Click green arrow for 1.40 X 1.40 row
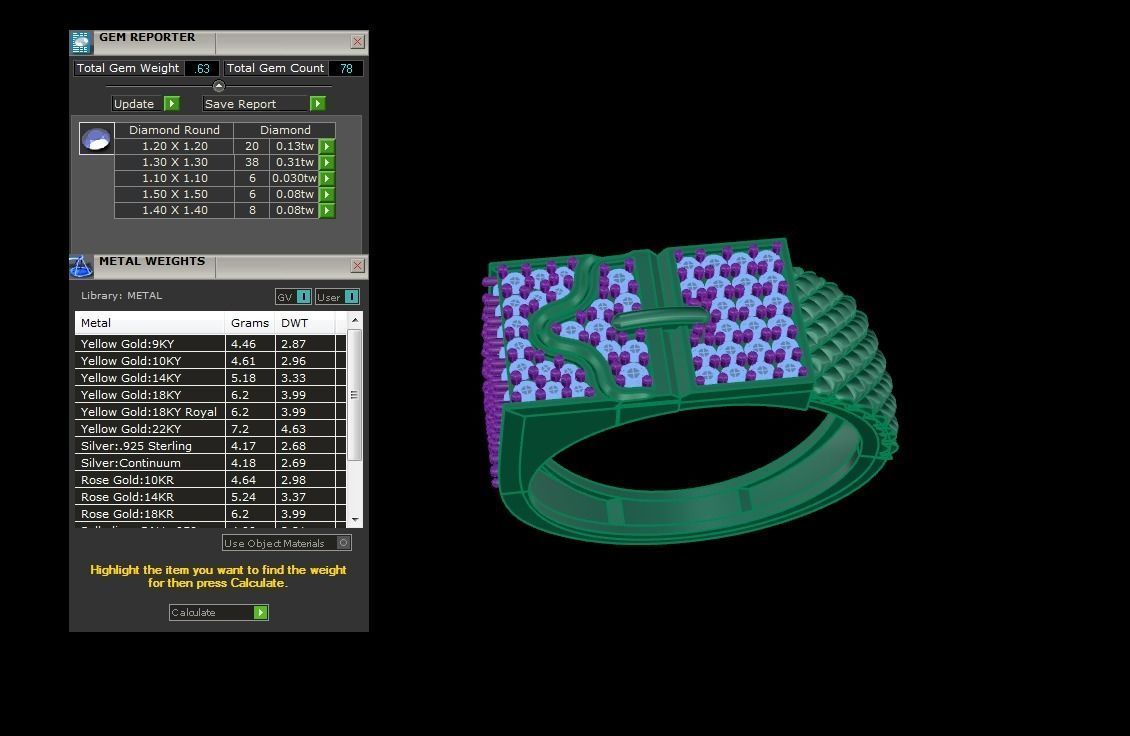The height and width of the screenshot is (736, 1130). pos(326,210)
